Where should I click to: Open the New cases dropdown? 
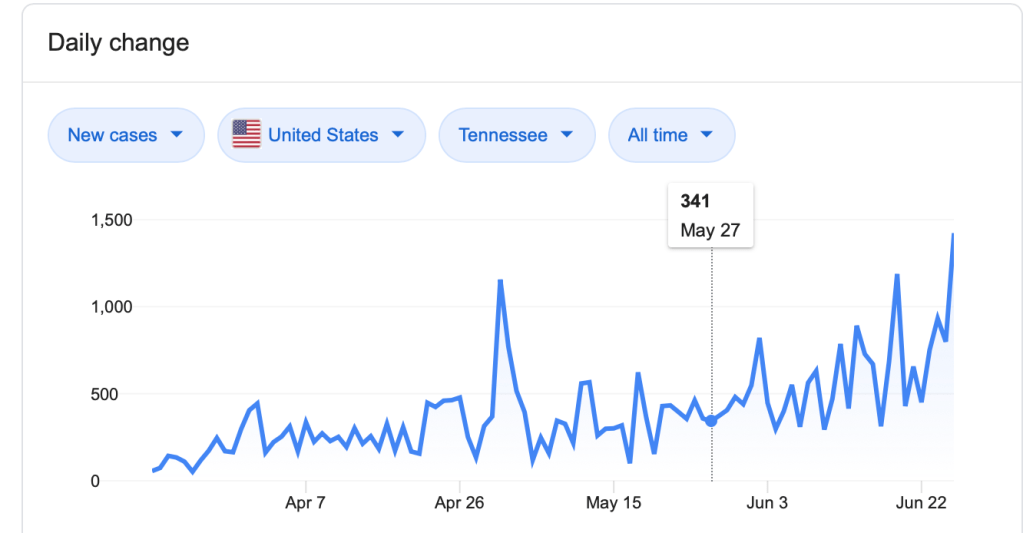point(125,135)
